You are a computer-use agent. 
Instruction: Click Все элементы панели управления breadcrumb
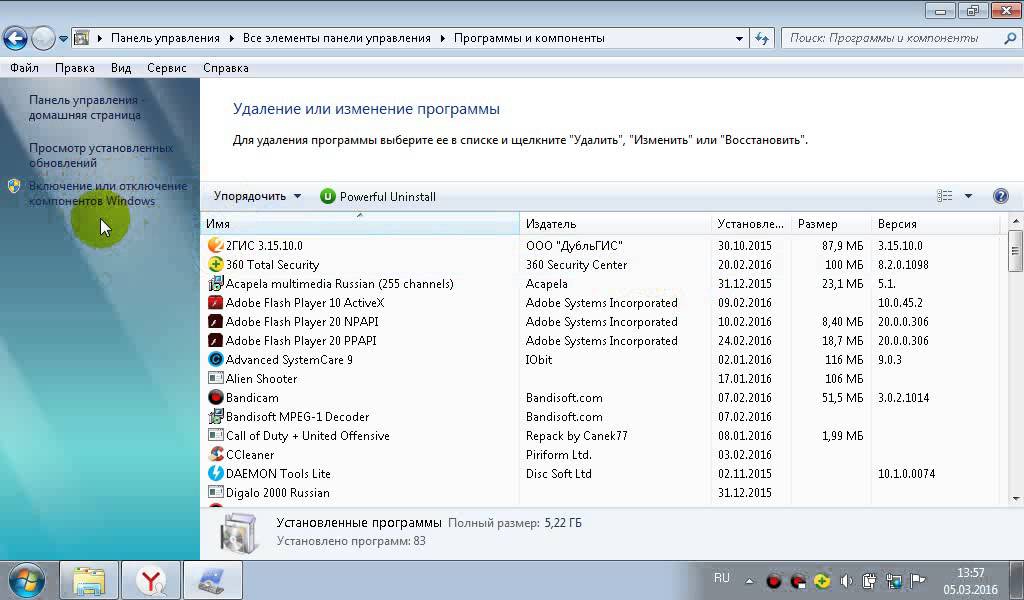[x=336, y=39]
